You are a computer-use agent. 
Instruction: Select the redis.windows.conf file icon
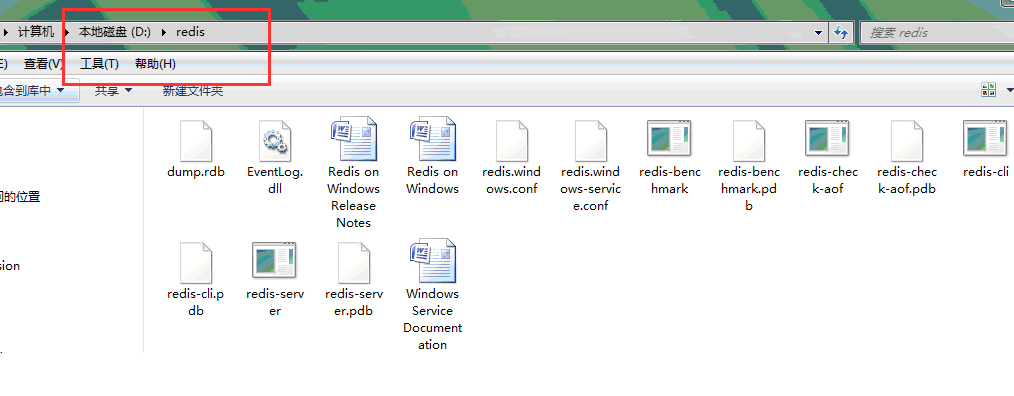[x=512, y=140]
